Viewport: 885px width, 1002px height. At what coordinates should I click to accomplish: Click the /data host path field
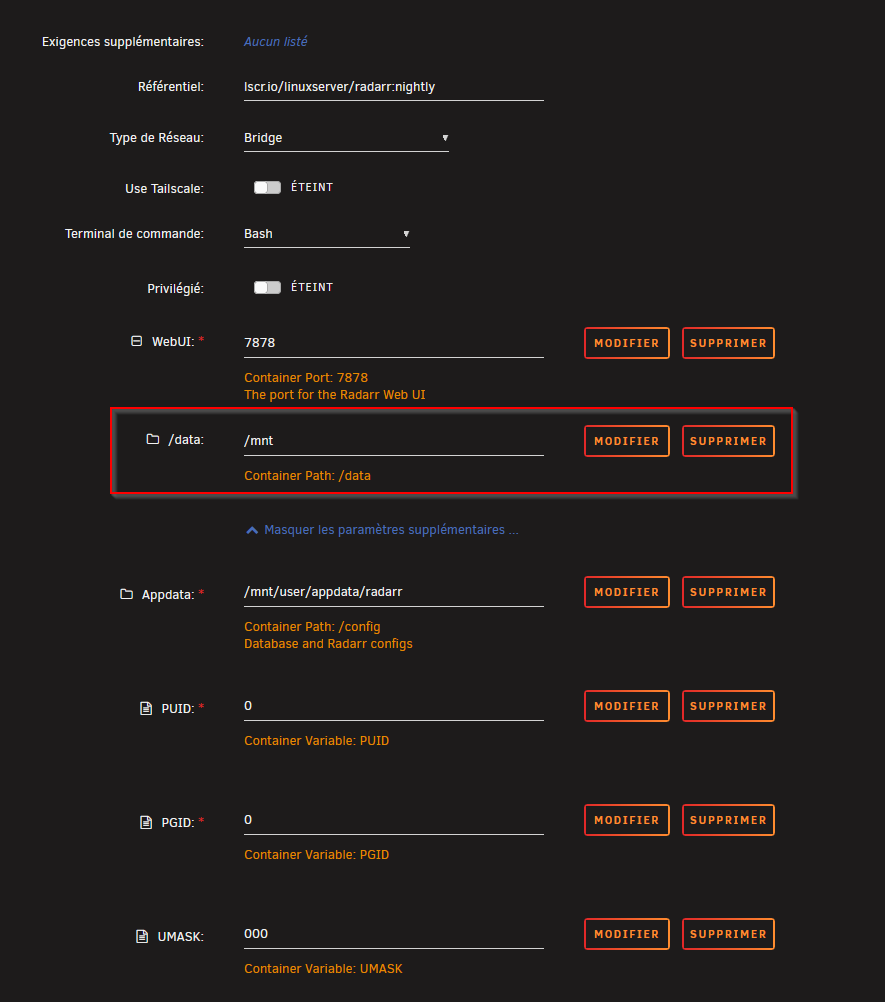tap(394, 441)
